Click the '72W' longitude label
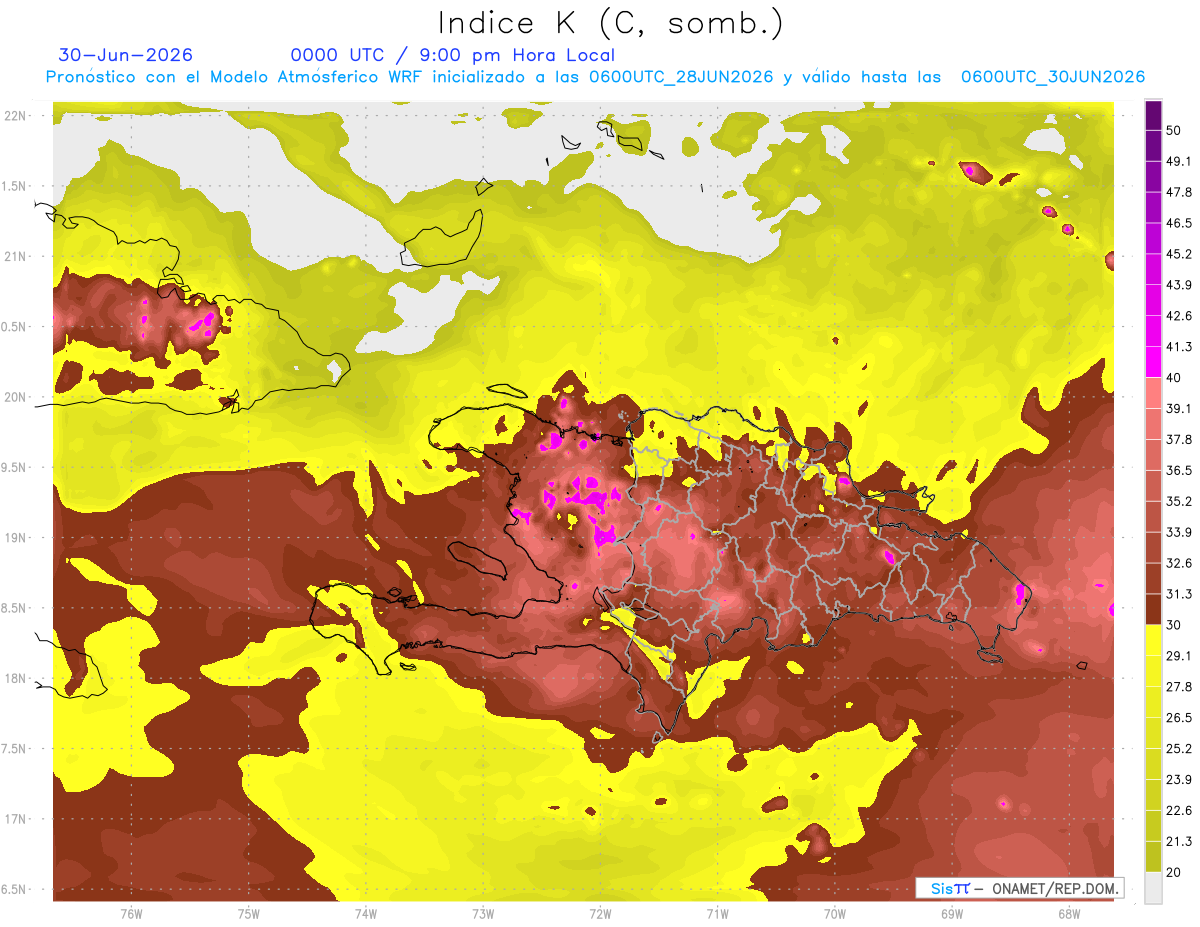Screen dimensions: 1200x927 pos(600,914)
